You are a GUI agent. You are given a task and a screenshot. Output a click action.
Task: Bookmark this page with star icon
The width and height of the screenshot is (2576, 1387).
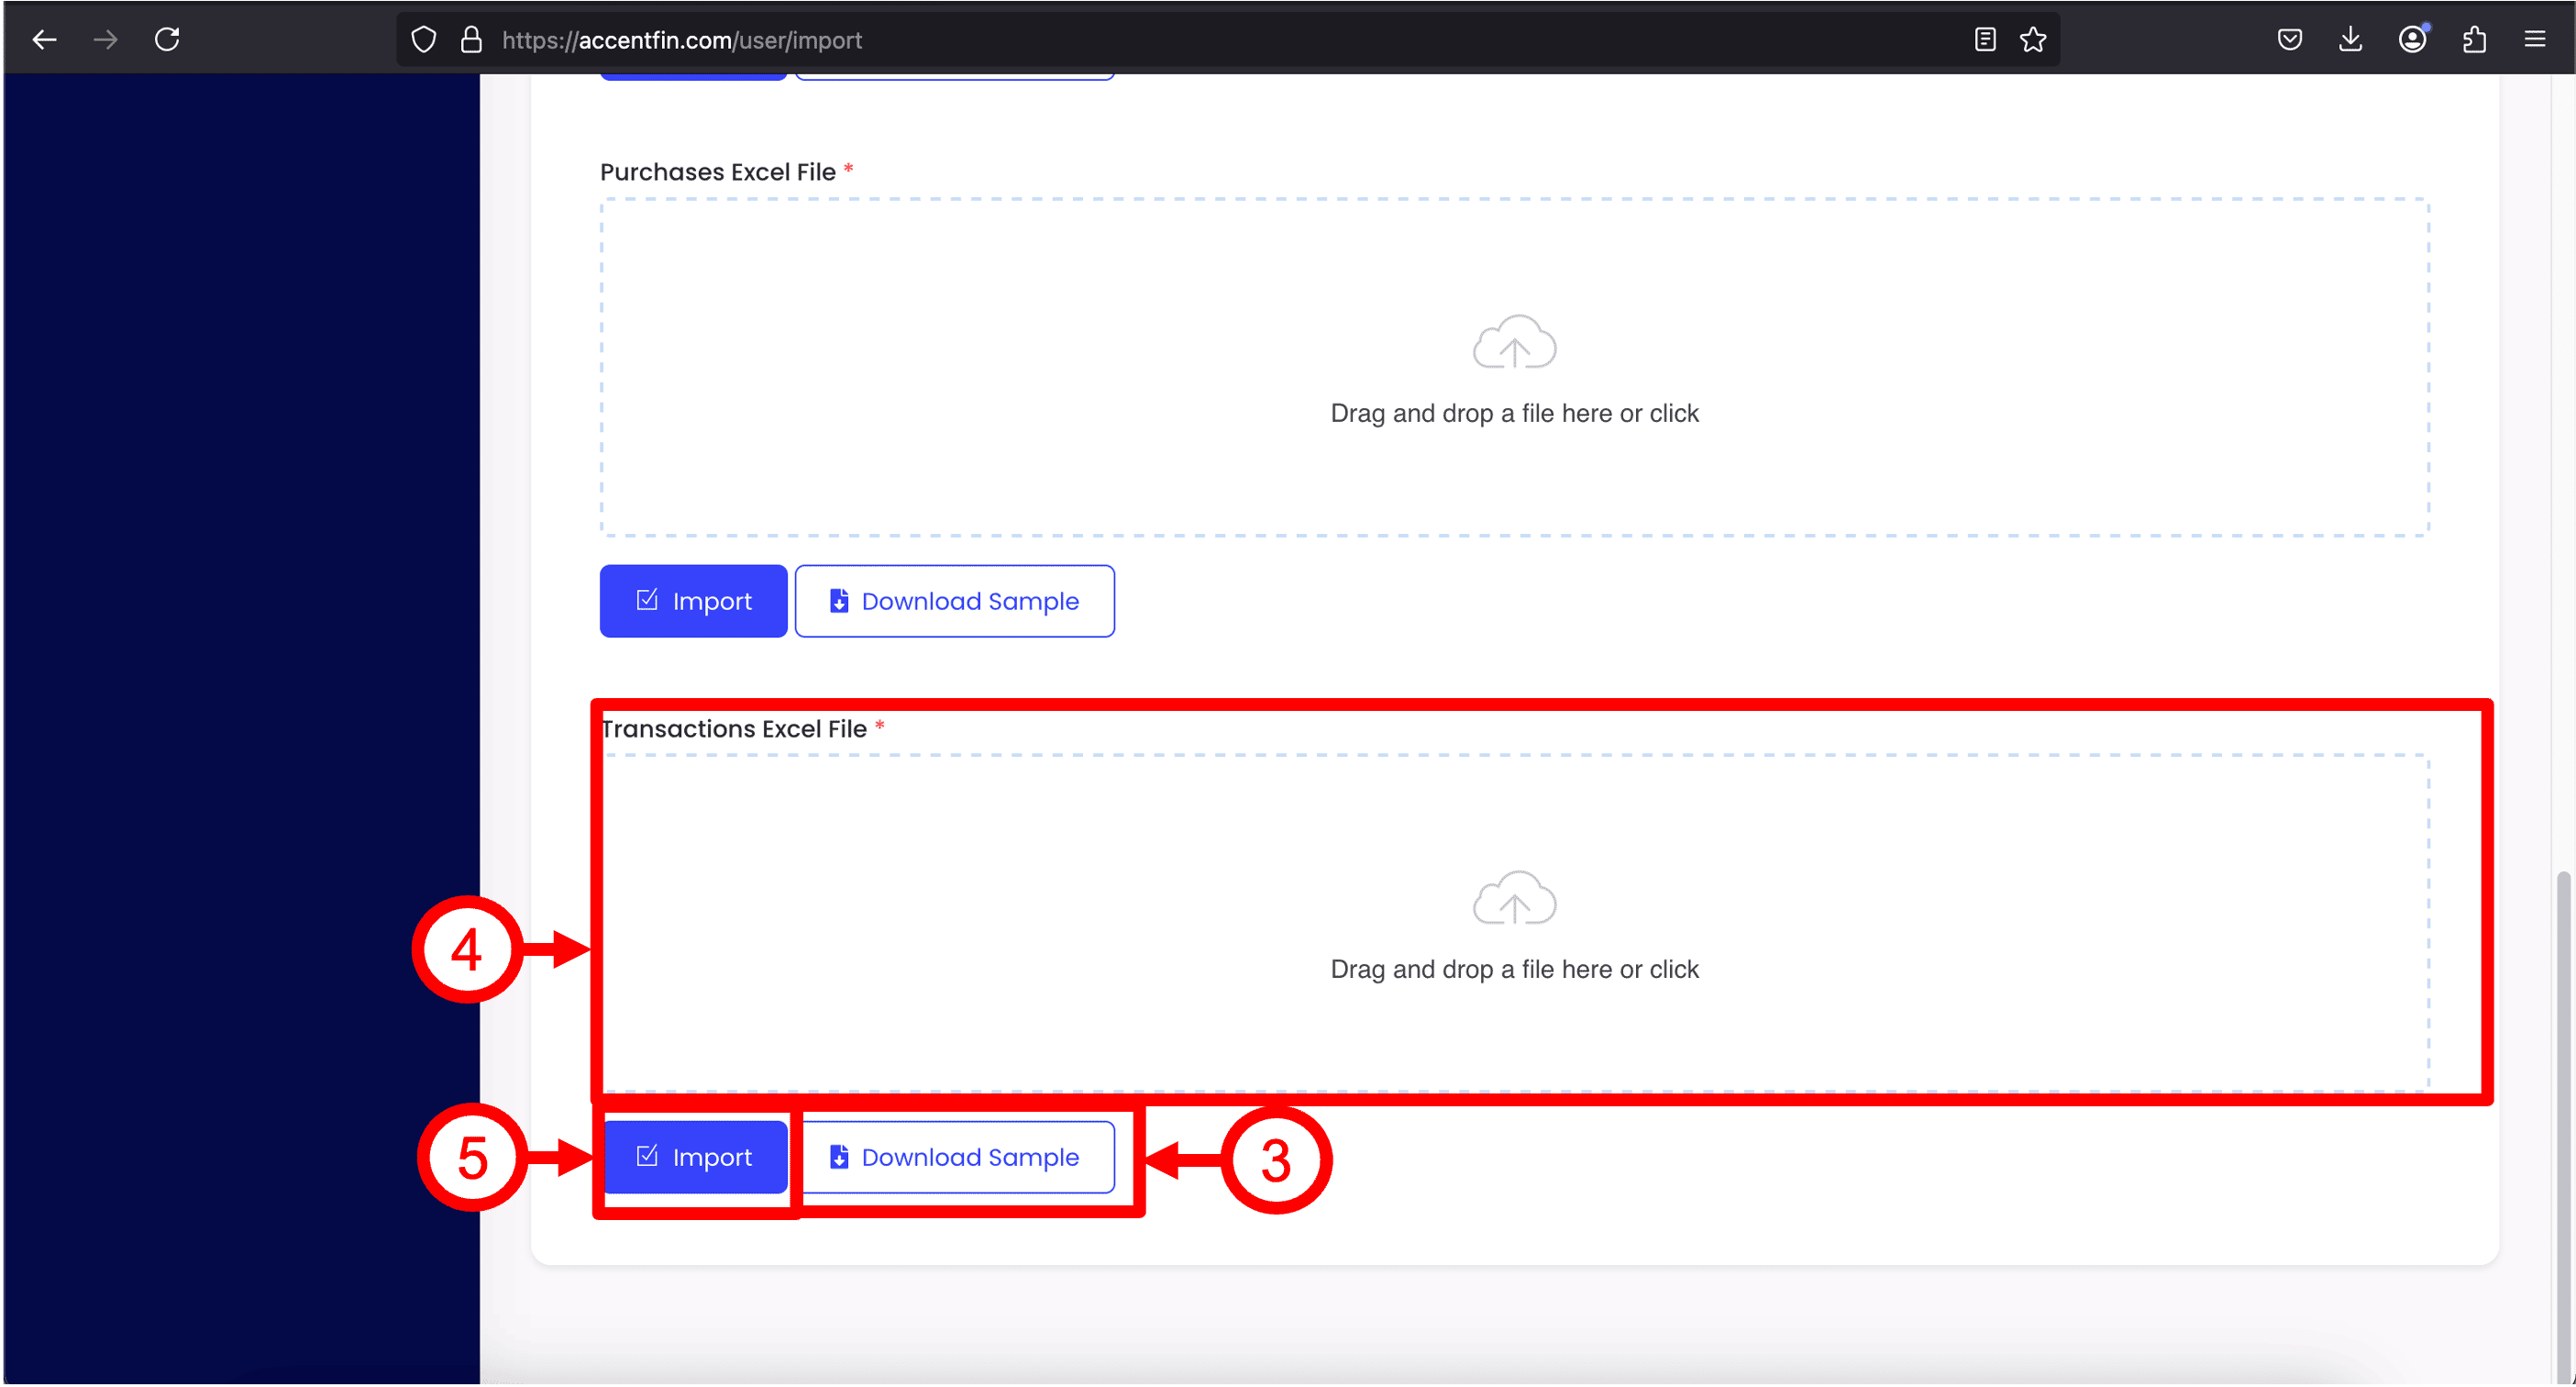2033,40
